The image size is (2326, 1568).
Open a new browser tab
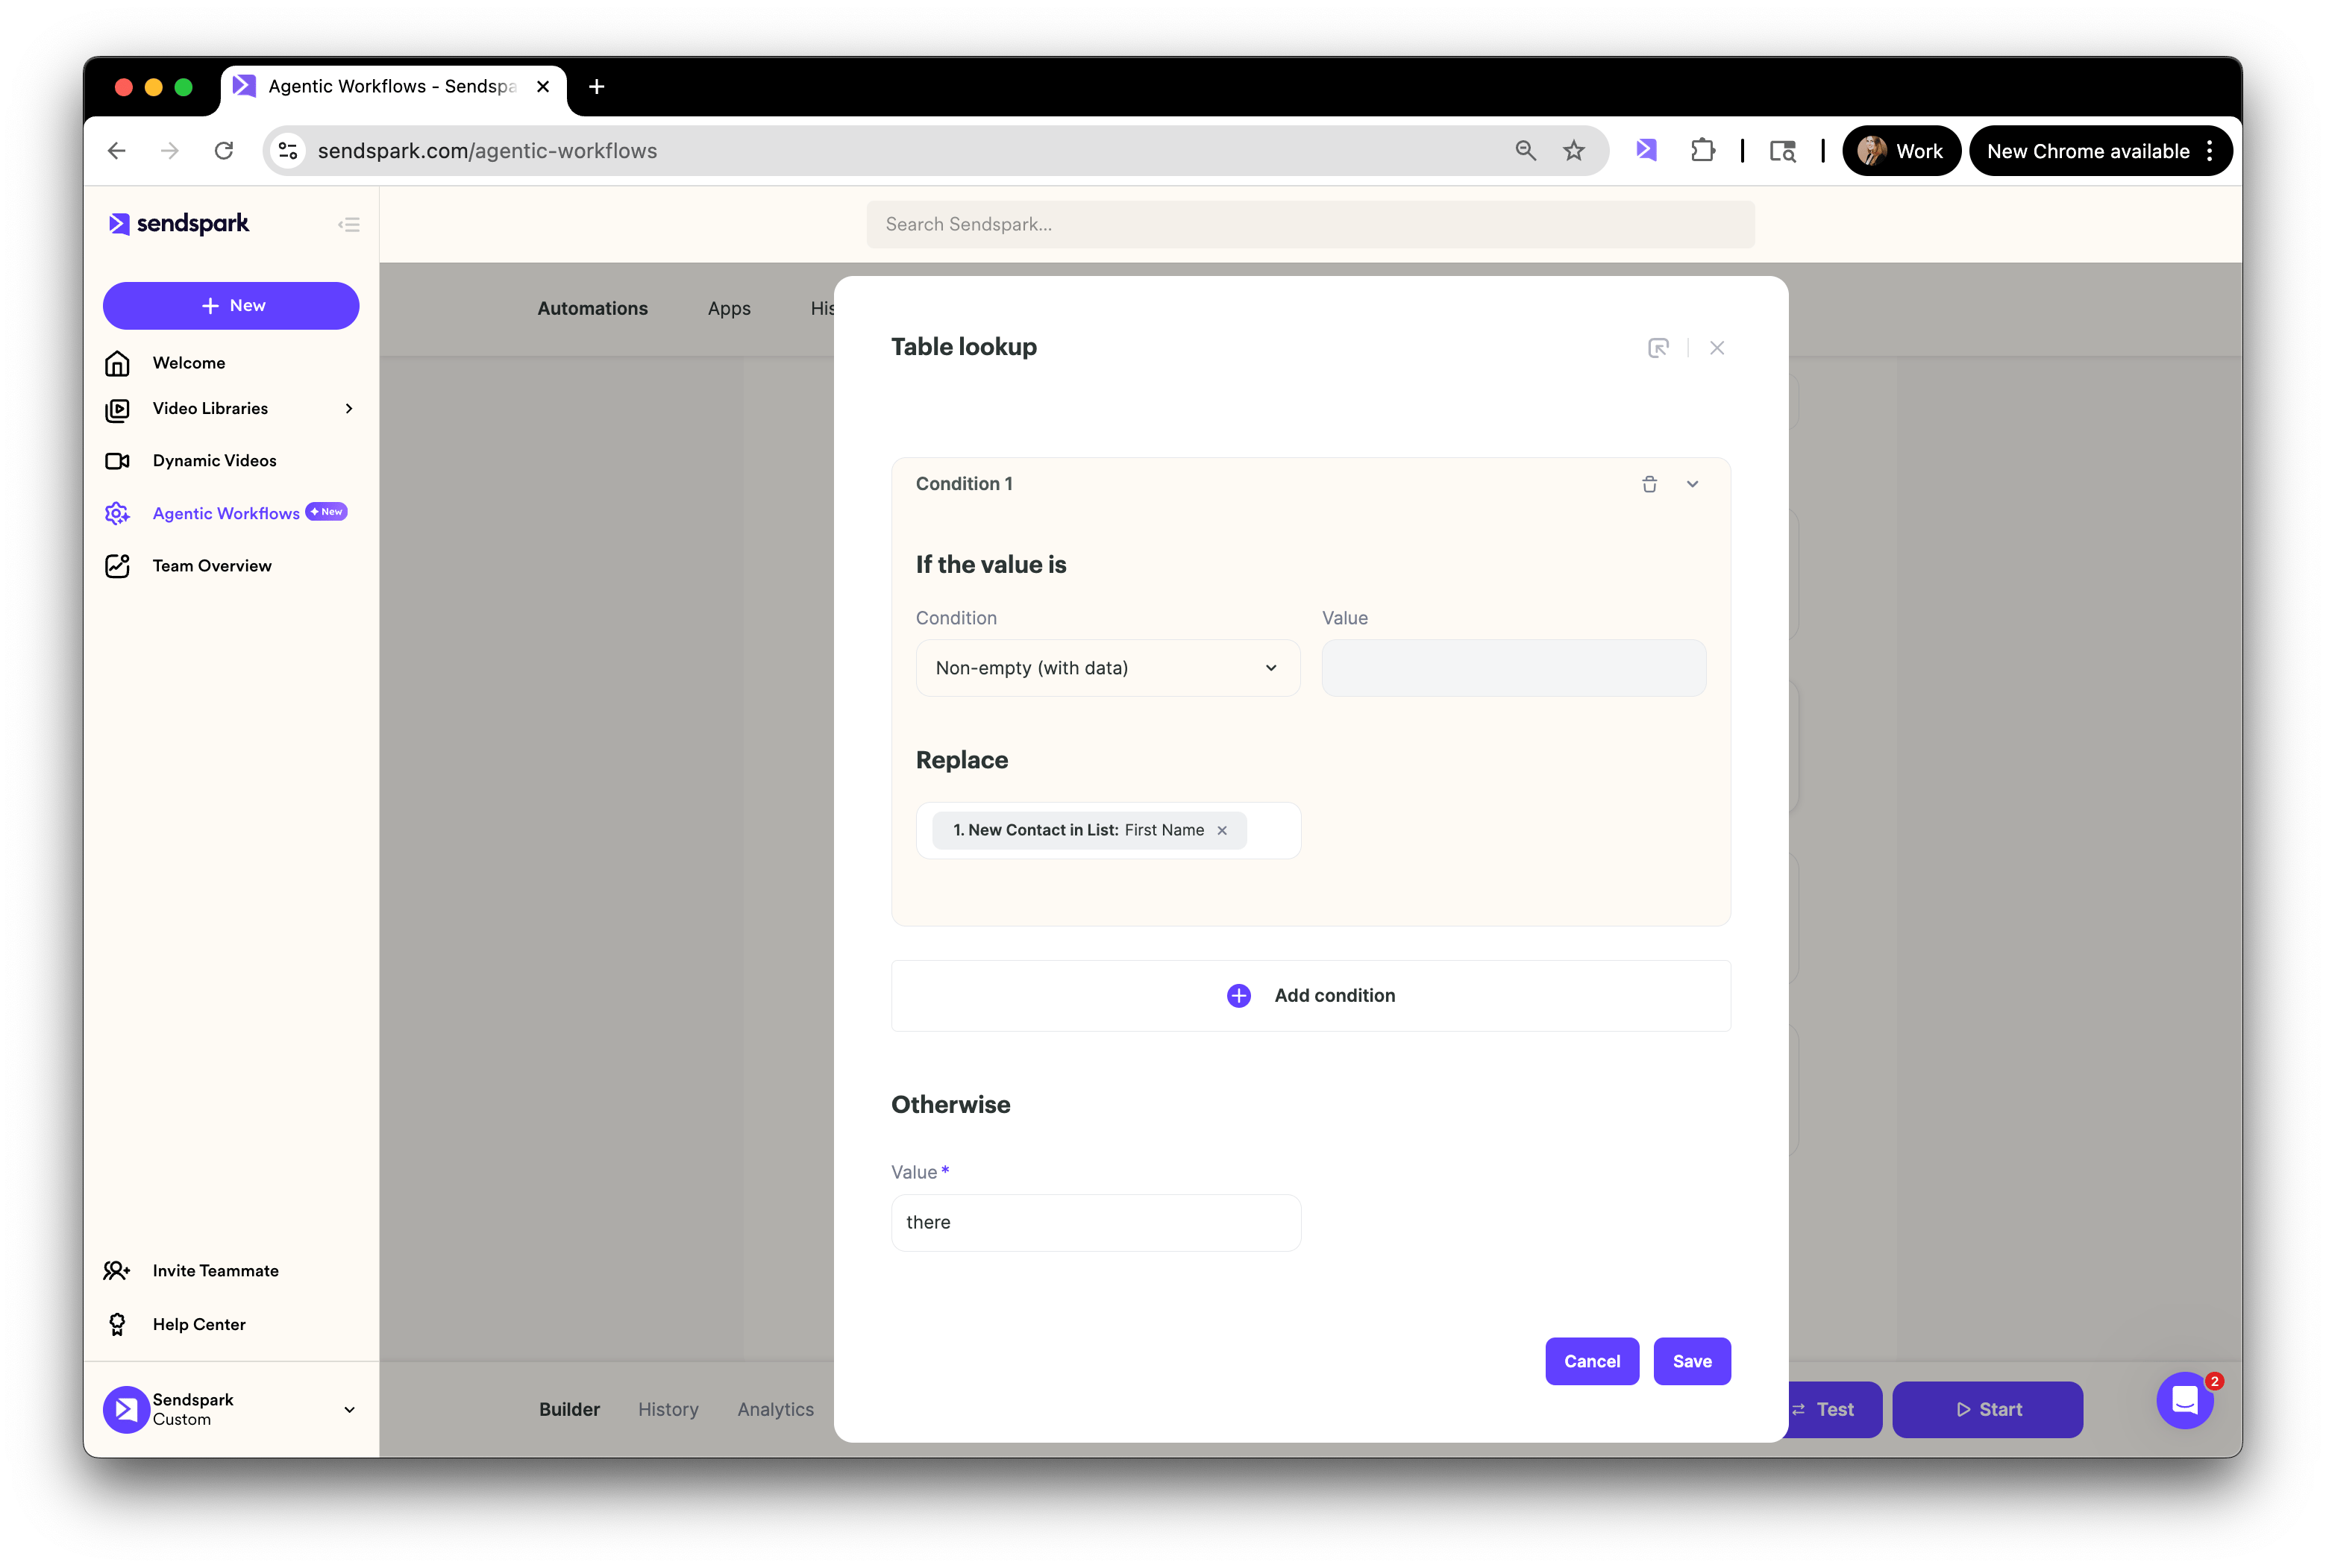tap(596, 87)
